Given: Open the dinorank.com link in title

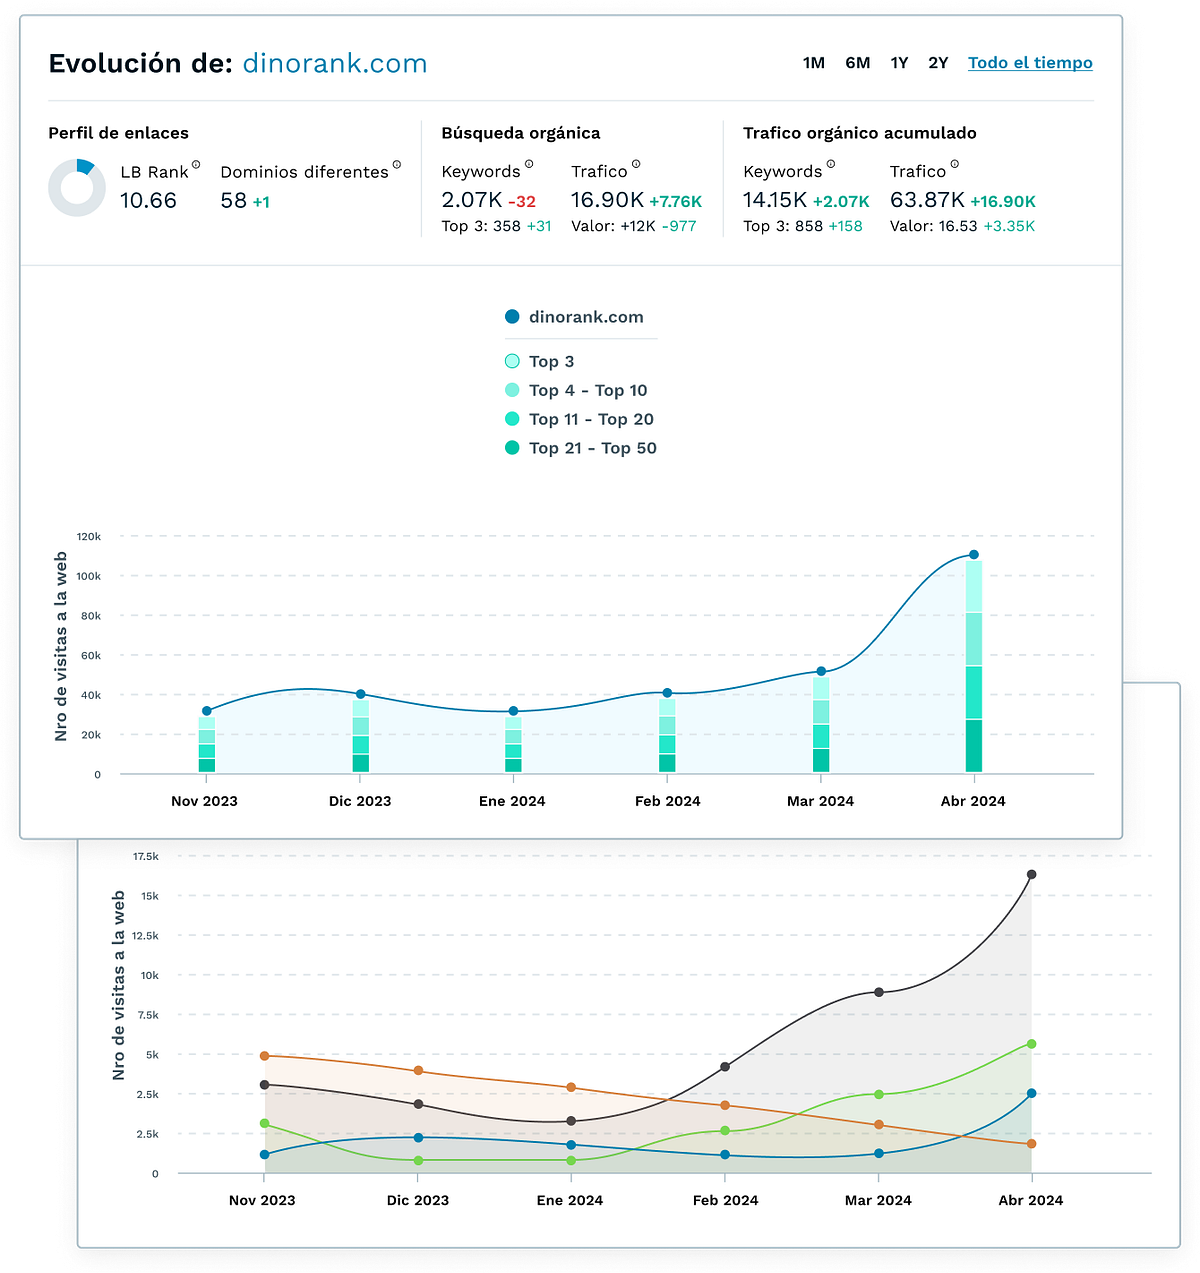Looking at the screenshot, I should click(x=335, y=64).
